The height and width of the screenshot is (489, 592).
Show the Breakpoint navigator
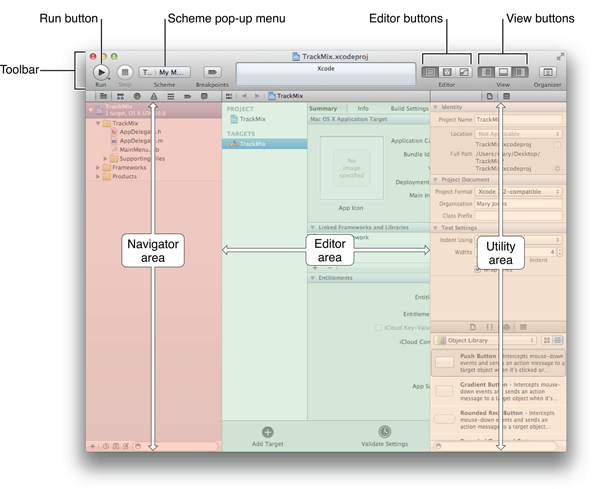(188, 96)
